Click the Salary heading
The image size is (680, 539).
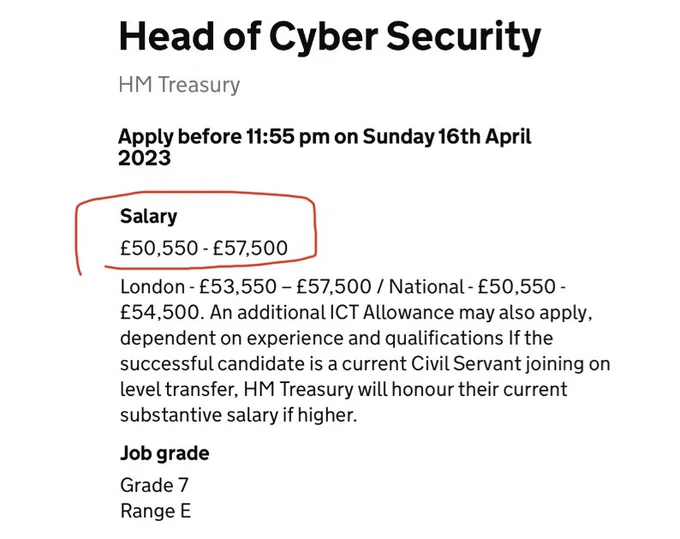point(148,216)
